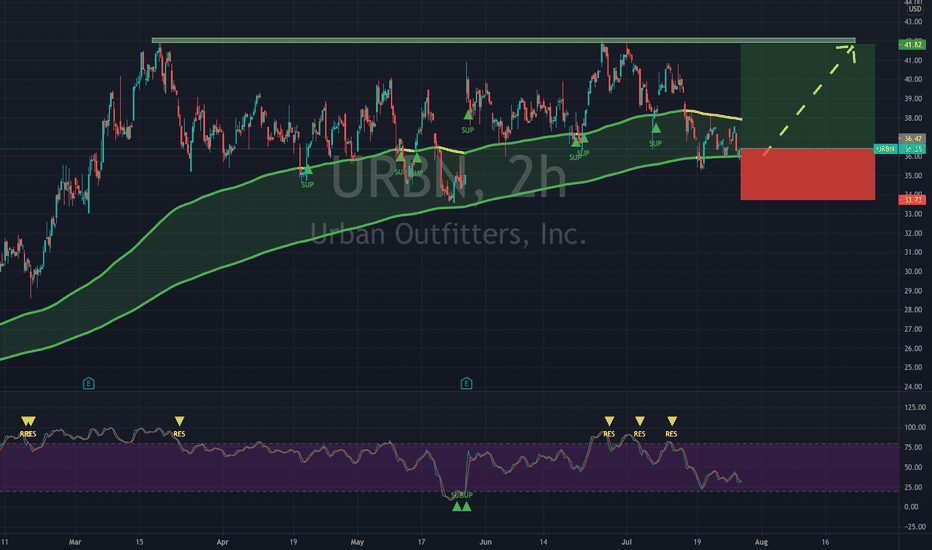Click first RES marker before Jul in oscillator
The height and width of the screenshot is (550, 932).
609,422
